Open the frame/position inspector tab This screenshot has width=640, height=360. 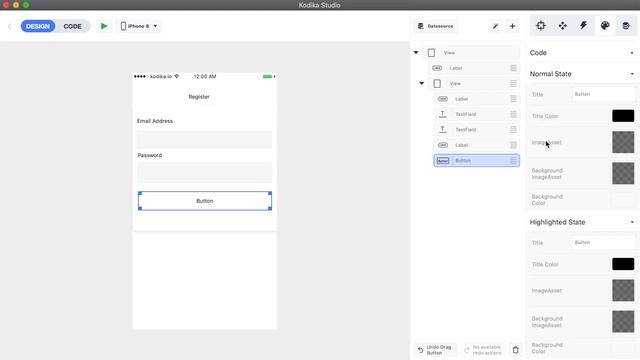click(541, 26)
